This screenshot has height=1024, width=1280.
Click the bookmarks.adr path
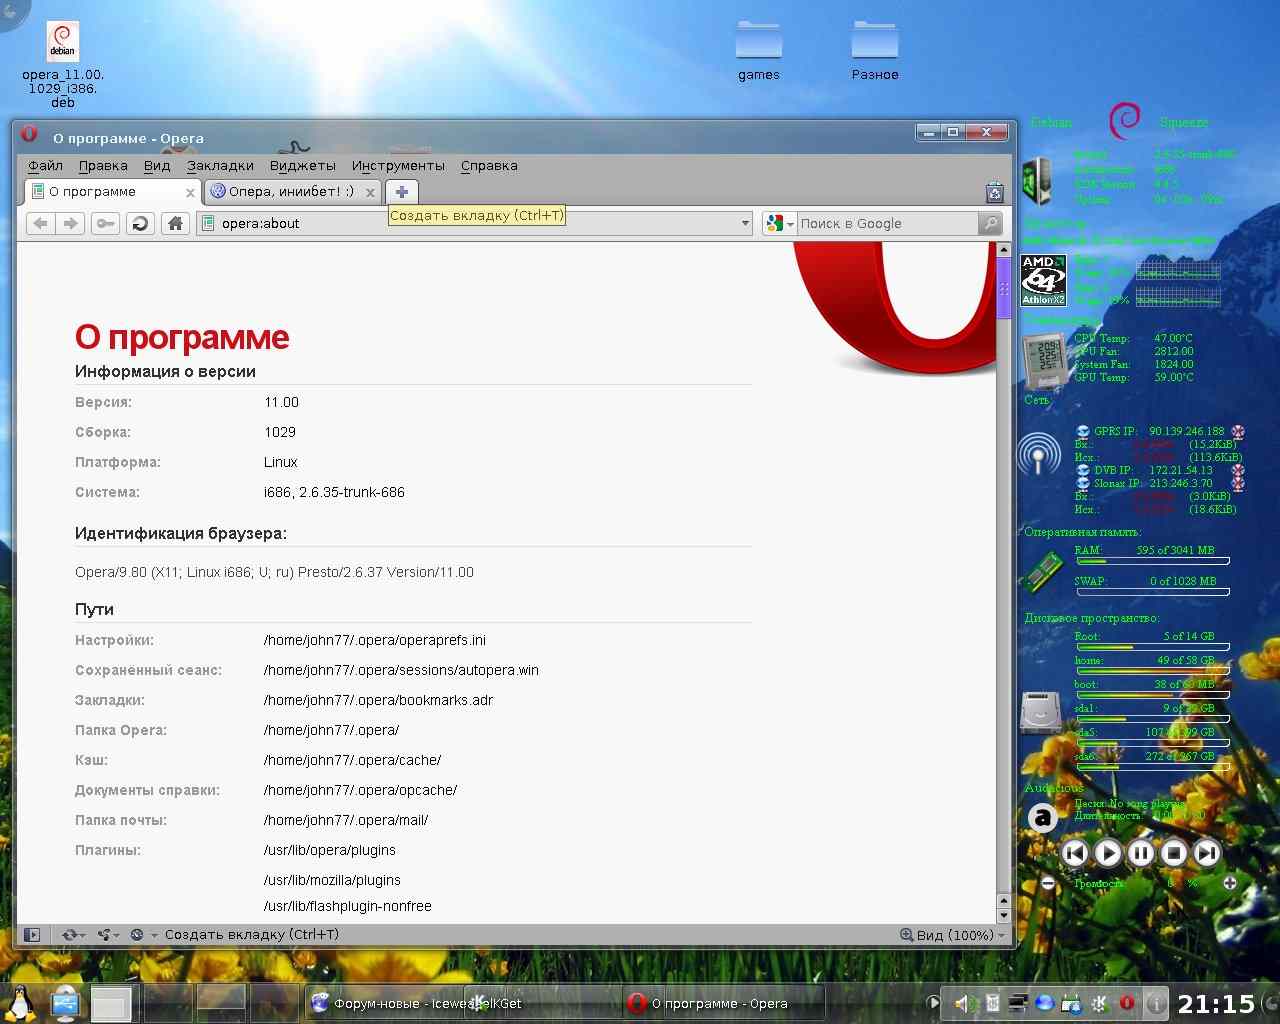(x=378, y=700)
